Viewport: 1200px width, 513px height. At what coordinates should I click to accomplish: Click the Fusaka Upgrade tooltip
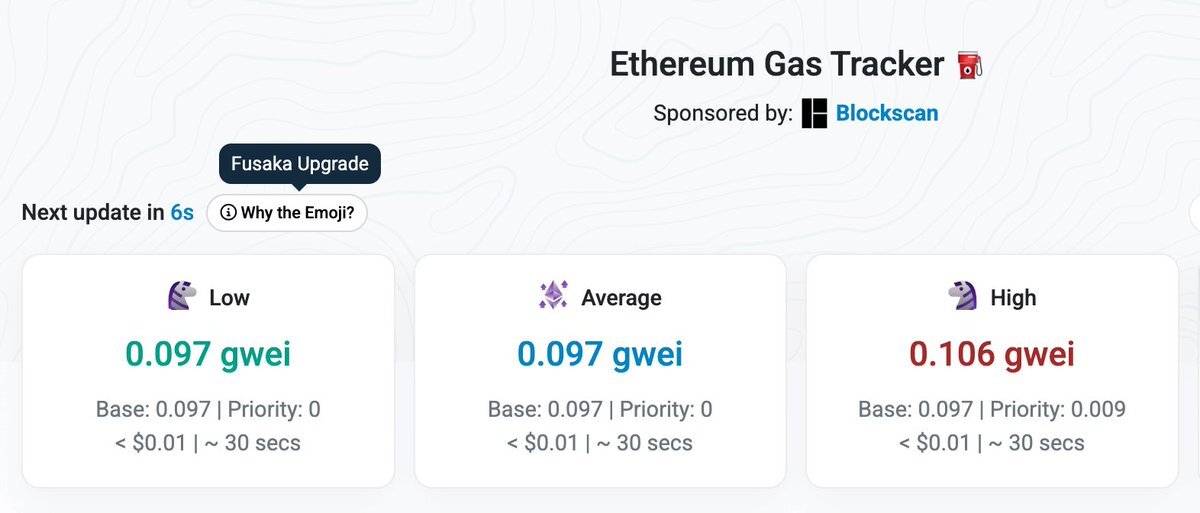tap(300, 164)
